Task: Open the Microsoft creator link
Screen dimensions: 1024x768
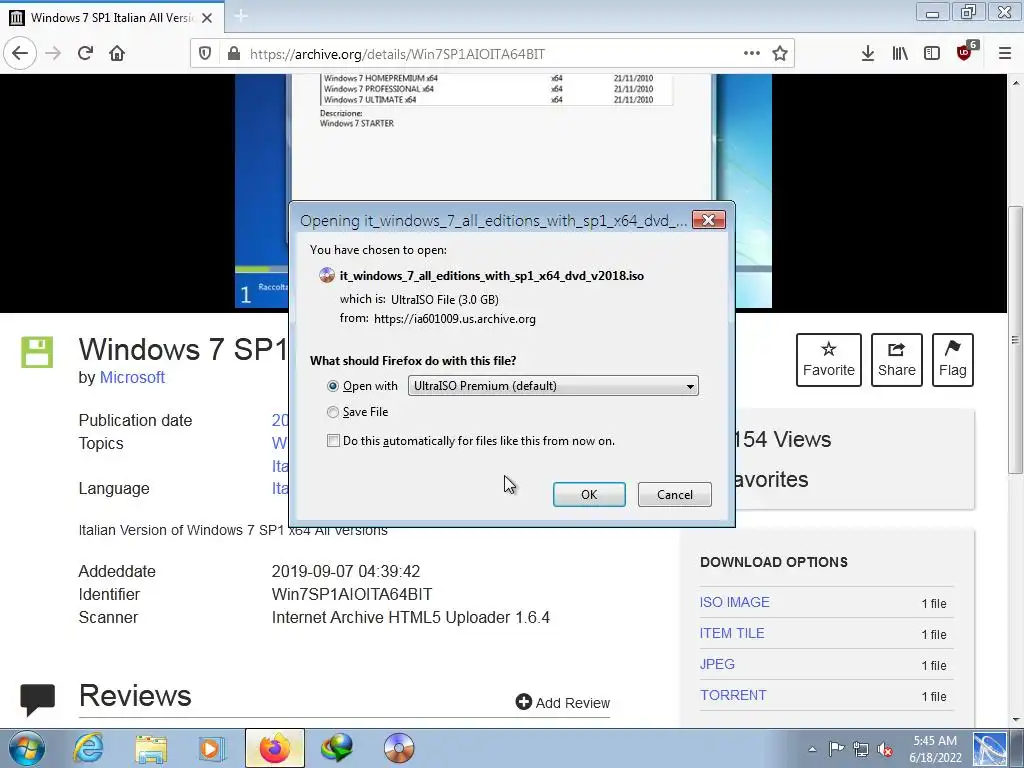Action: point(132,377)
